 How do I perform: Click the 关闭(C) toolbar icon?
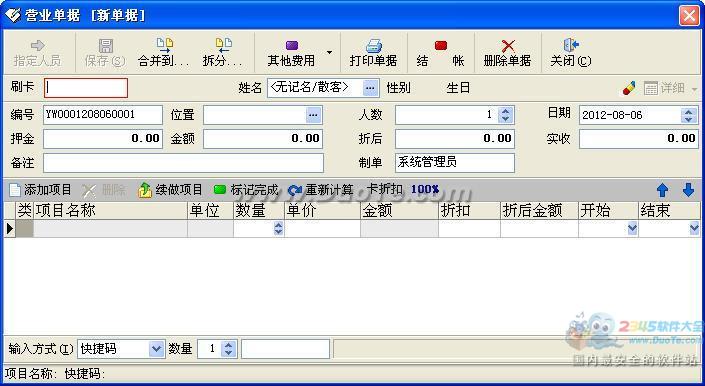571,45
